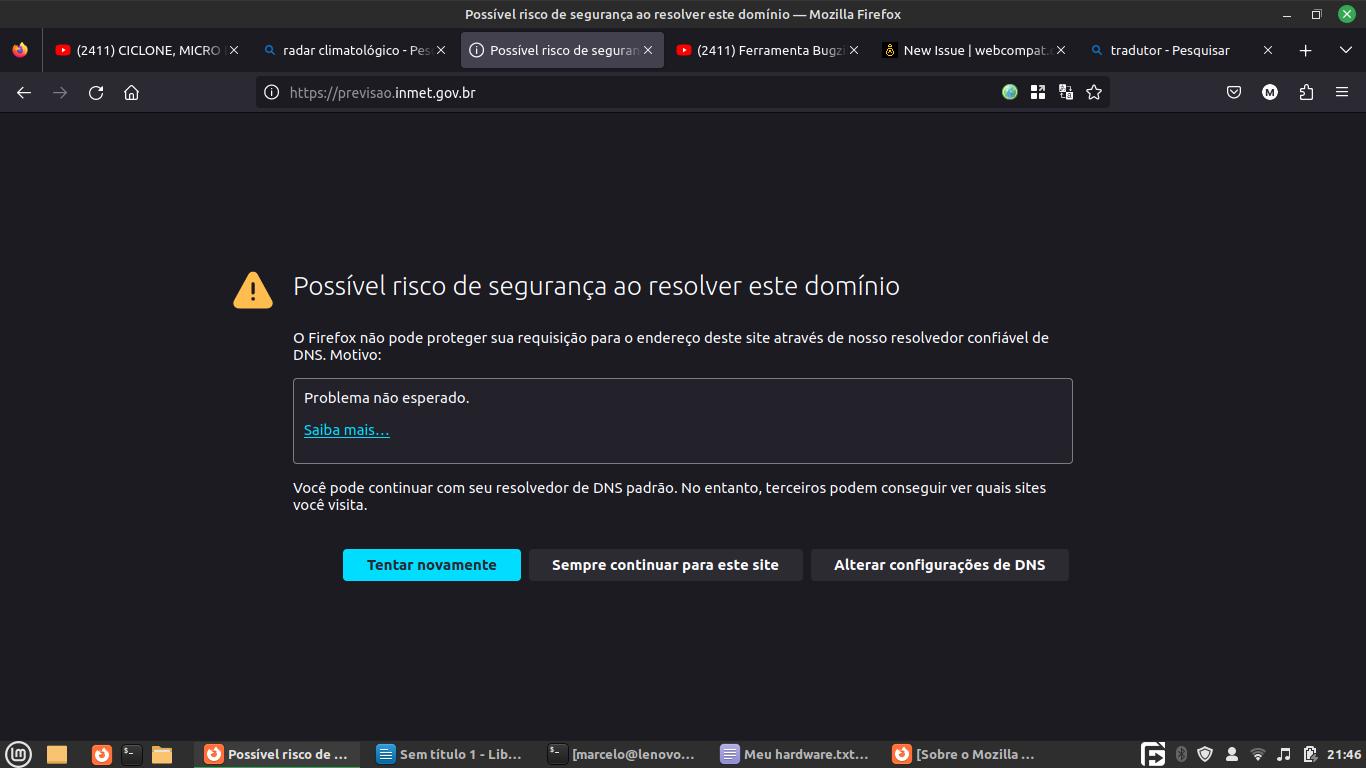Image resolution: width=1366 pixels, height=768 pixels.
Task: Click the extensions puzzle piece icon
Action: [1307, 92]
